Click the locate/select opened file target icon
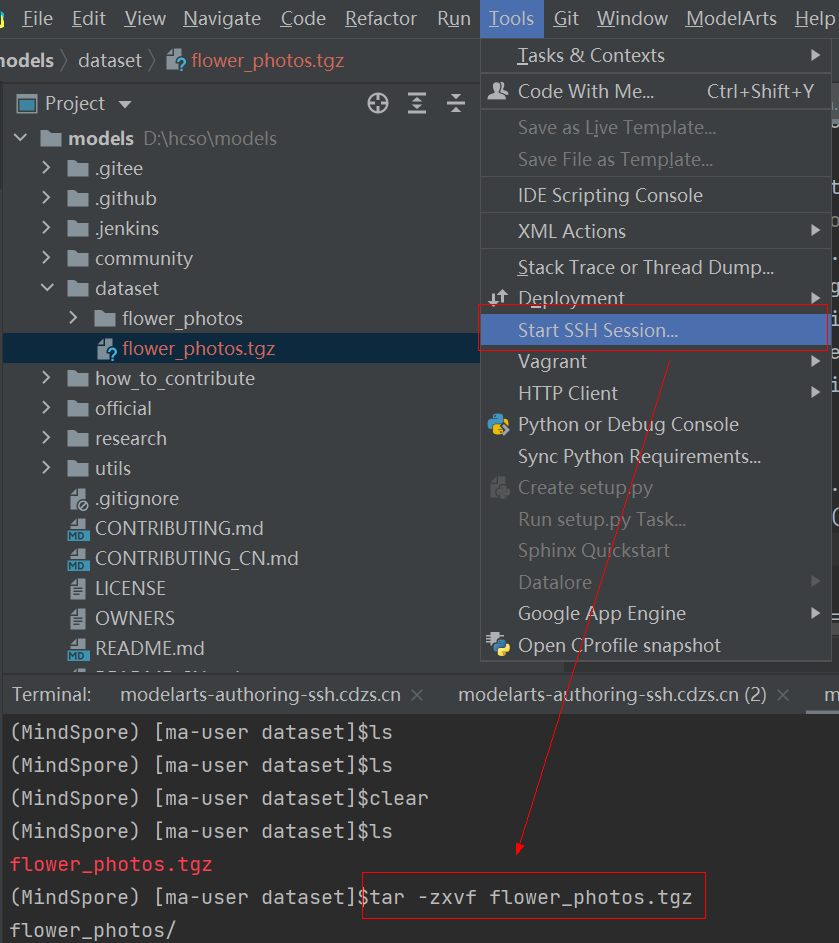 378,103
